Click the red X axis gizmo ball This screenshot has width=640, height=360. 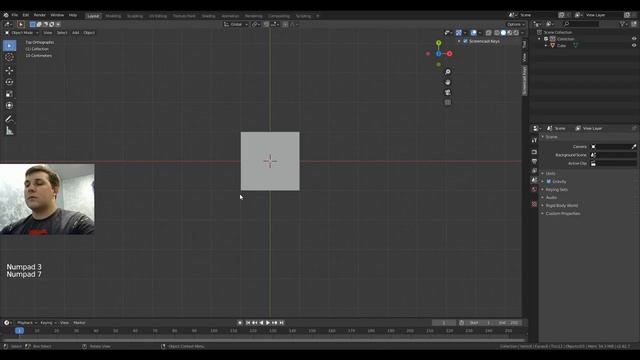coord(449,53)
